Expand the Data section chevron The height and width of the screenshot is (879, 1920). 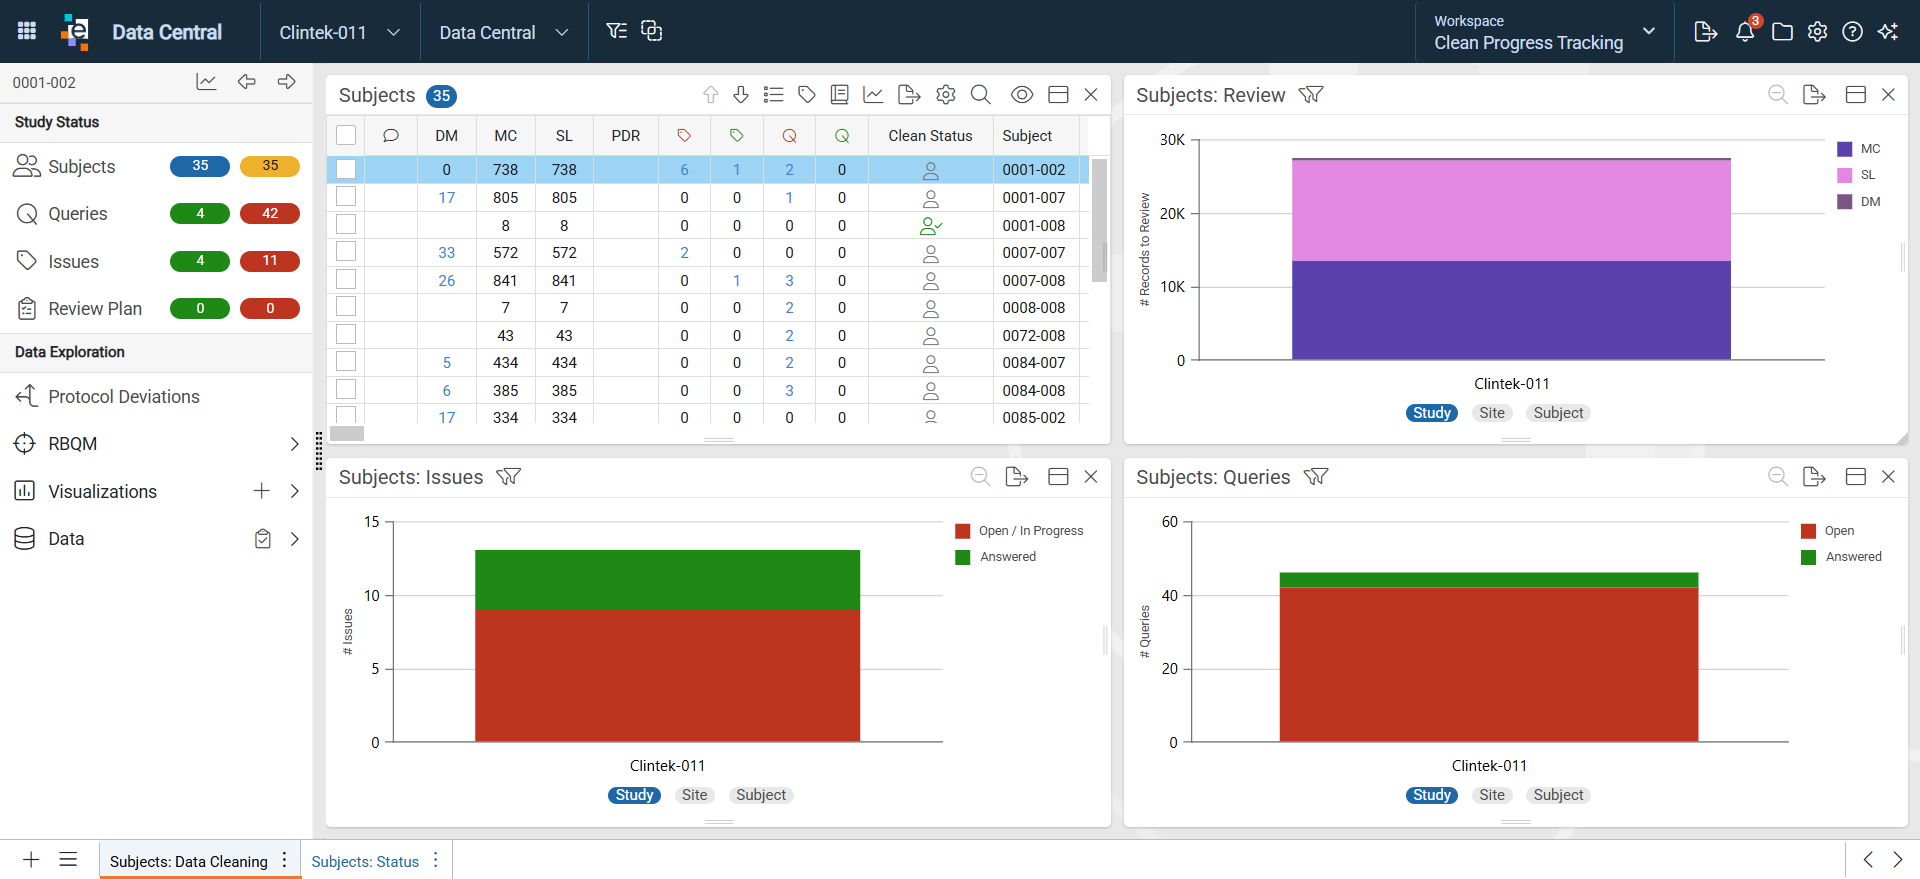(295, 538)
